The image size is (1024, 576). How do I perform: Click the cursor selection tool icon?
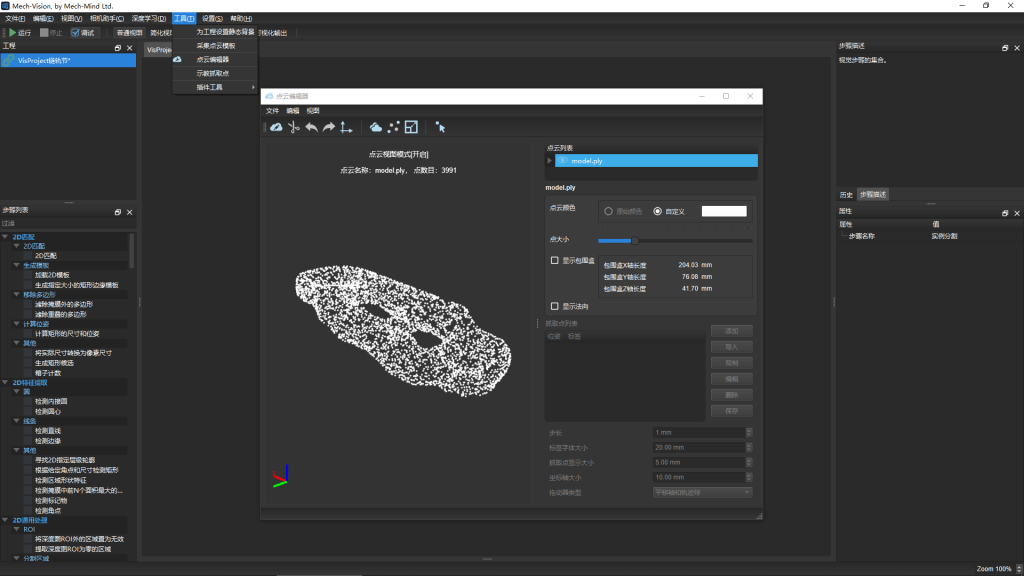pos(440,127)
